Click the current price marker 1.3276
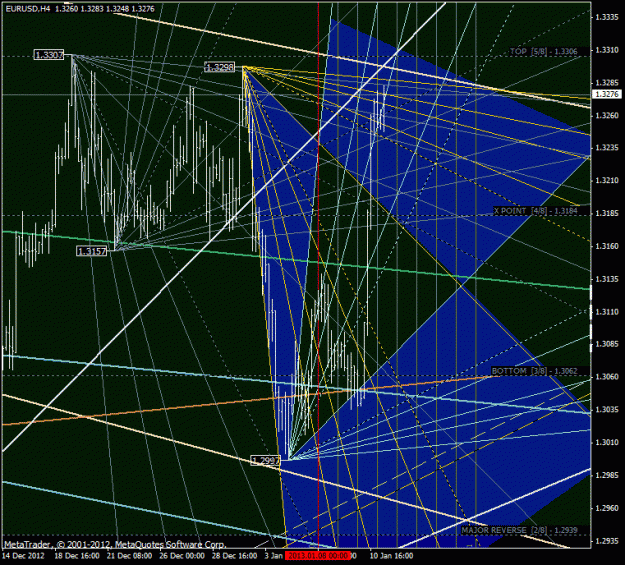Viewport: 625px width, 565px height. (607, 94)
